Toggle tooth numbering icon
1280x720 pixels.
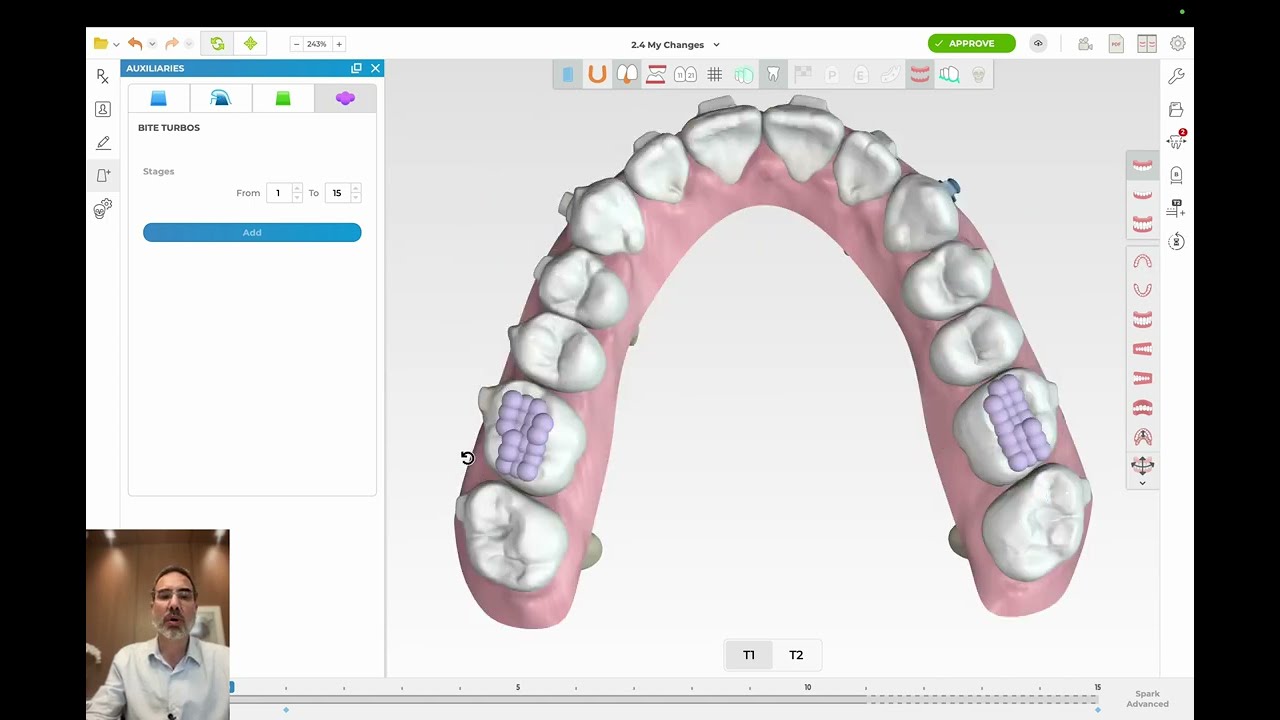(x=685, y=74)
